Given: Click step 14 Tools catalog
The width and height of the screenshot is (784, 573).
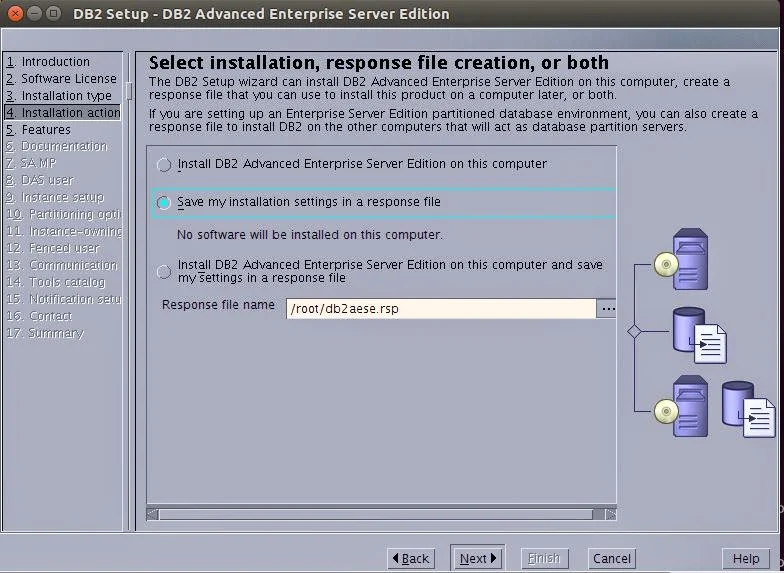Looking at the screenshot, I should [x=56, y=282].
